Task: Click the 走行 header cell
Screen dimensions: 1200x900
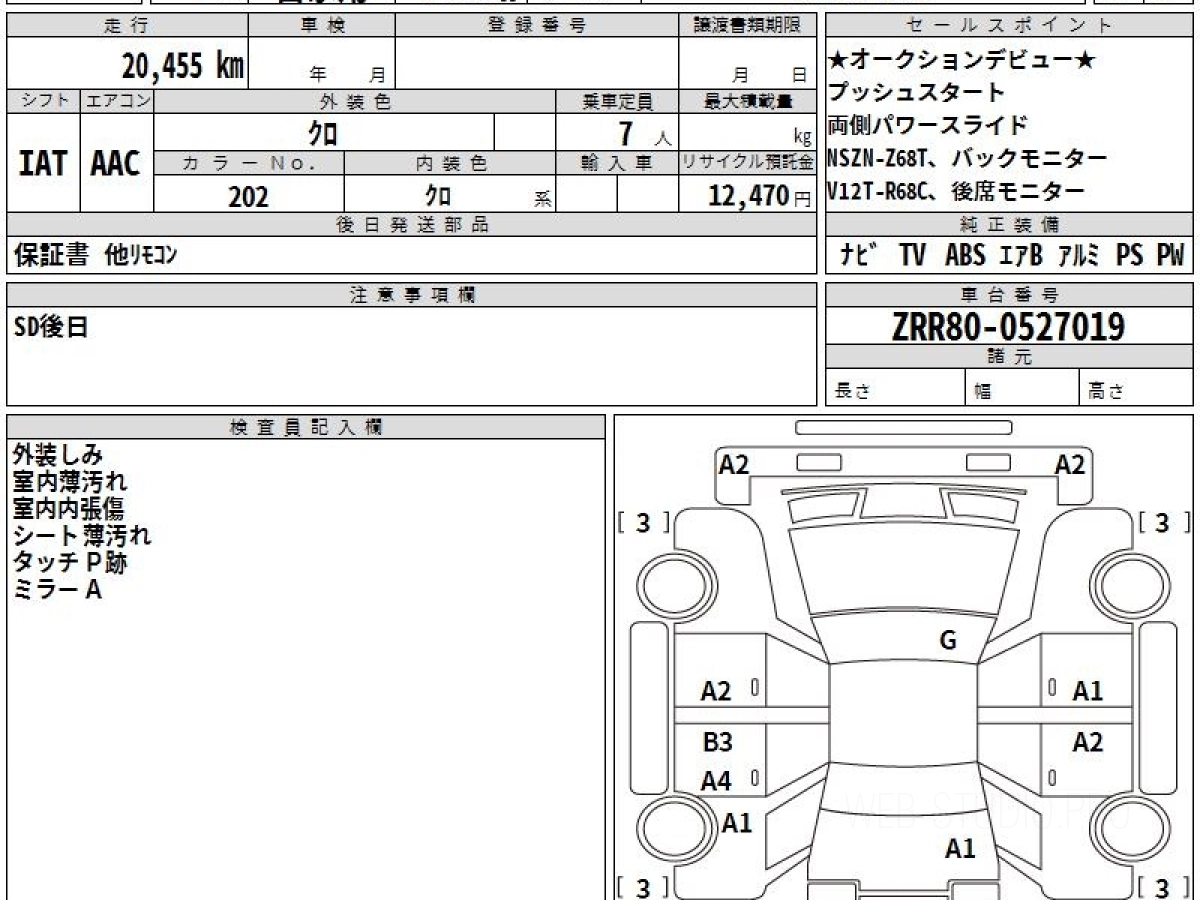Action: click(127, 26)
